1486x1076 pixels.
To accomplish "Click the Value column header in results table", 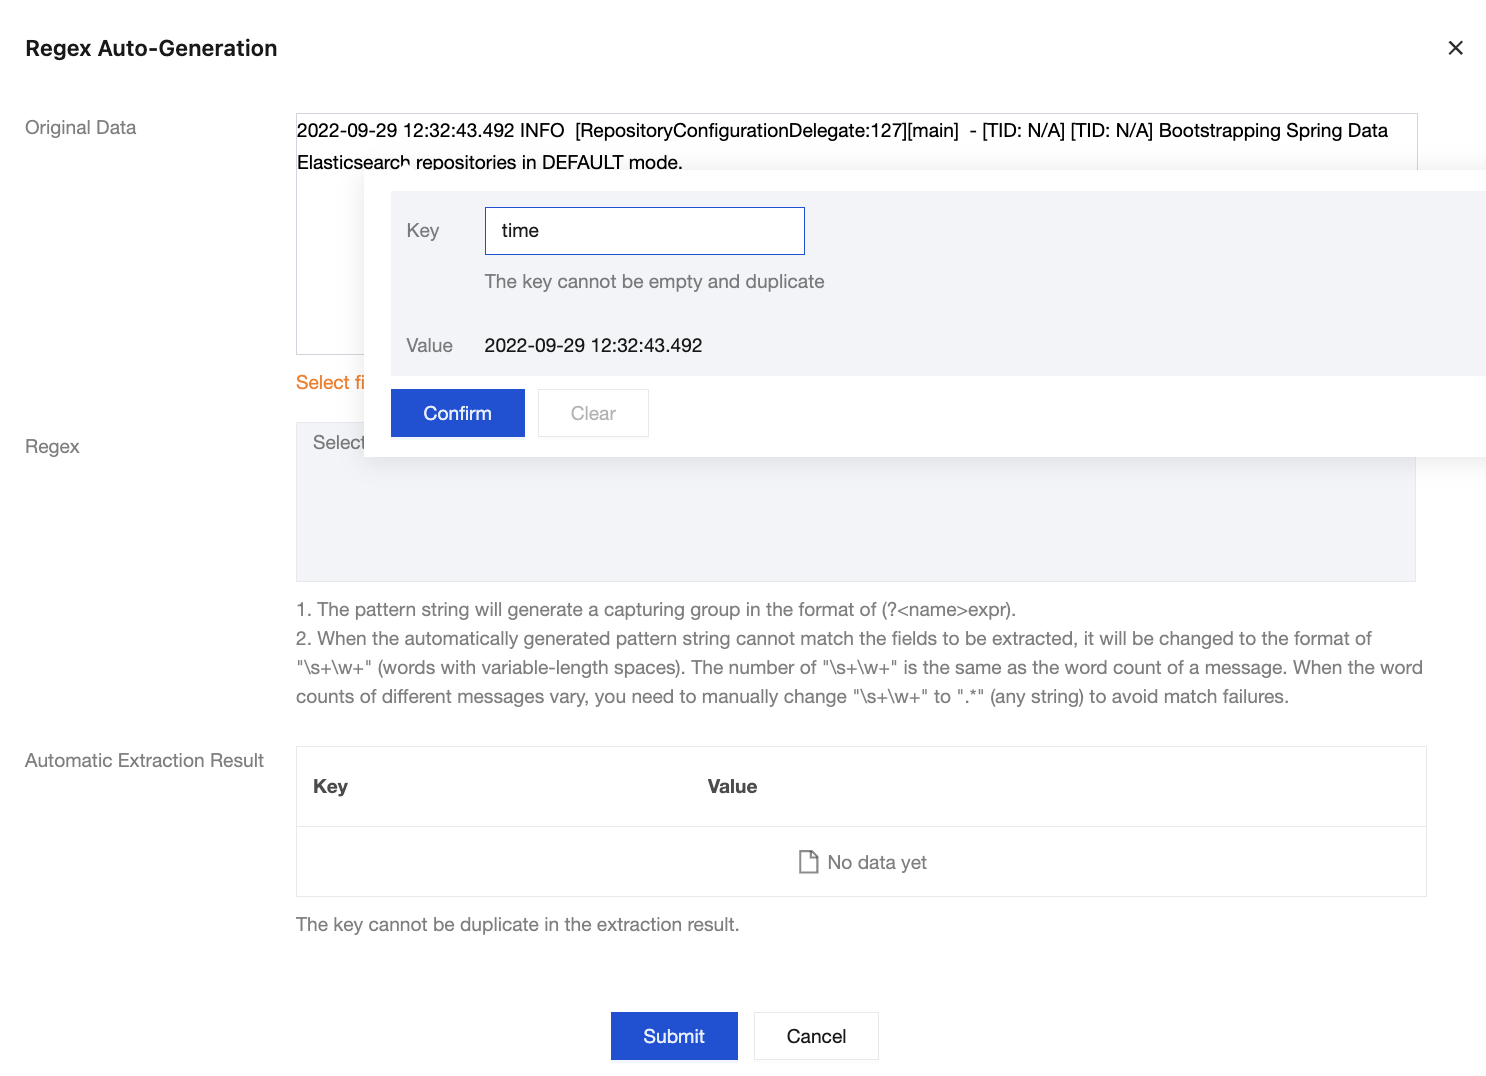I will click(x=732, y=786).
